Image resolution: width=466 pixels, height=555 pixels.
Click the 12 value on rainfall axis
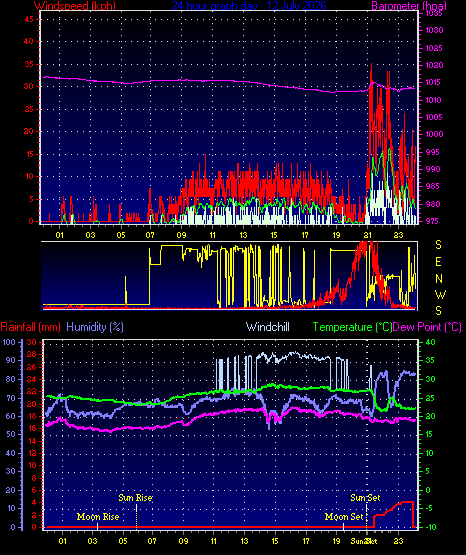(x=32, y=453)
